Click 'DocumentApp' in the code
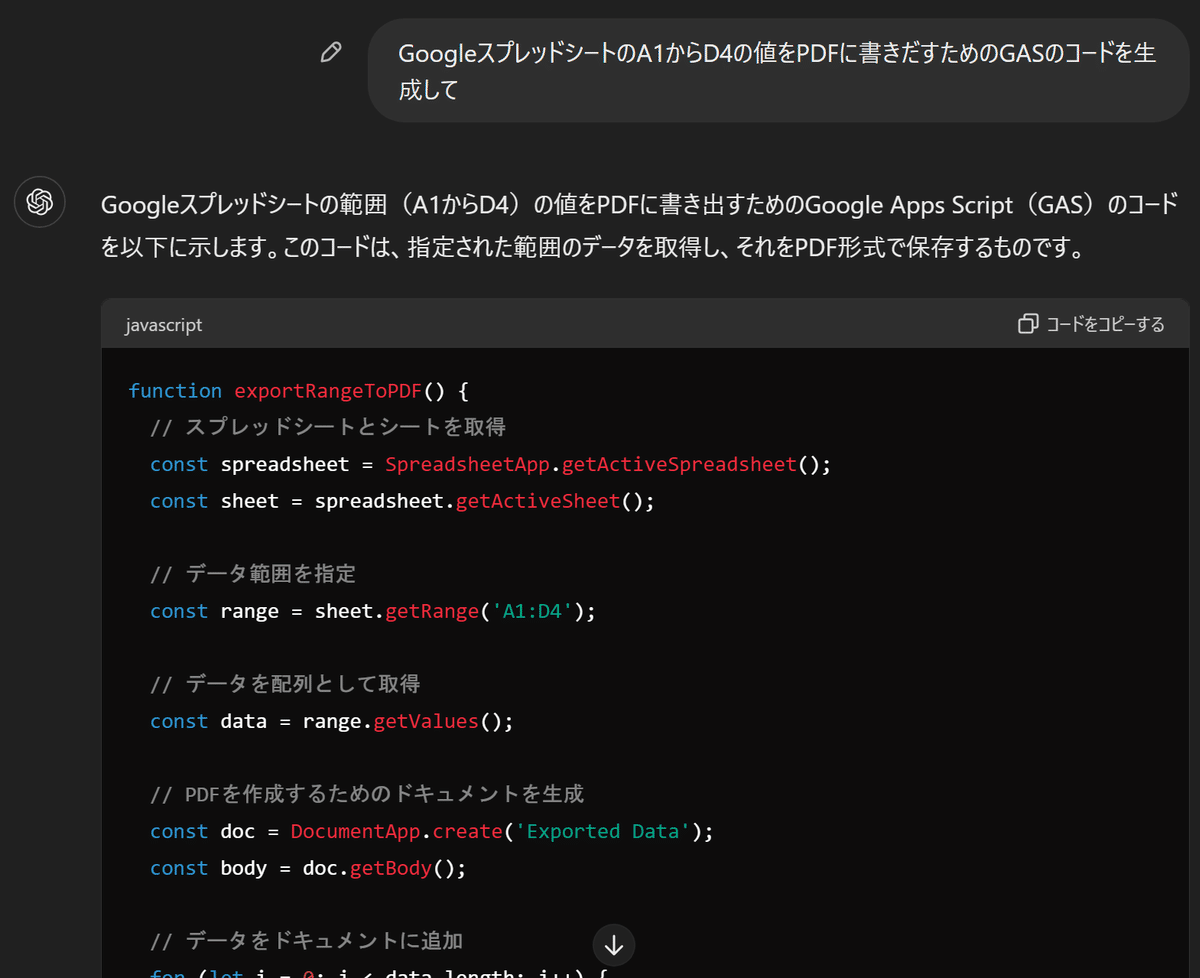The image size is (1200, 978). [355, 832]
